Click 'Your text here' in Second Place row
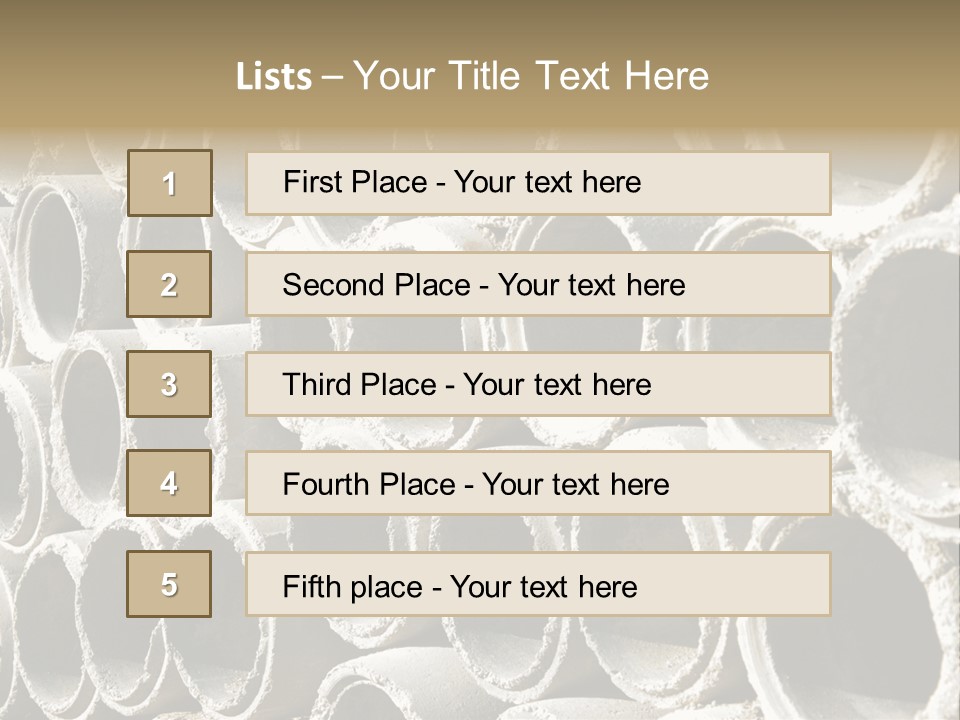 591,285
